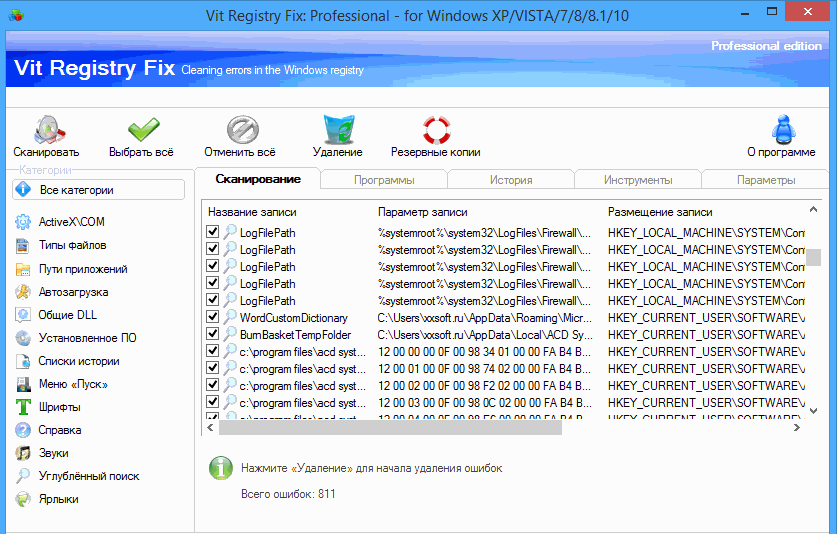This screenshot has width=837, height=534.
Task: Select the Все категории category button
Action: click(x=98, y=190)
